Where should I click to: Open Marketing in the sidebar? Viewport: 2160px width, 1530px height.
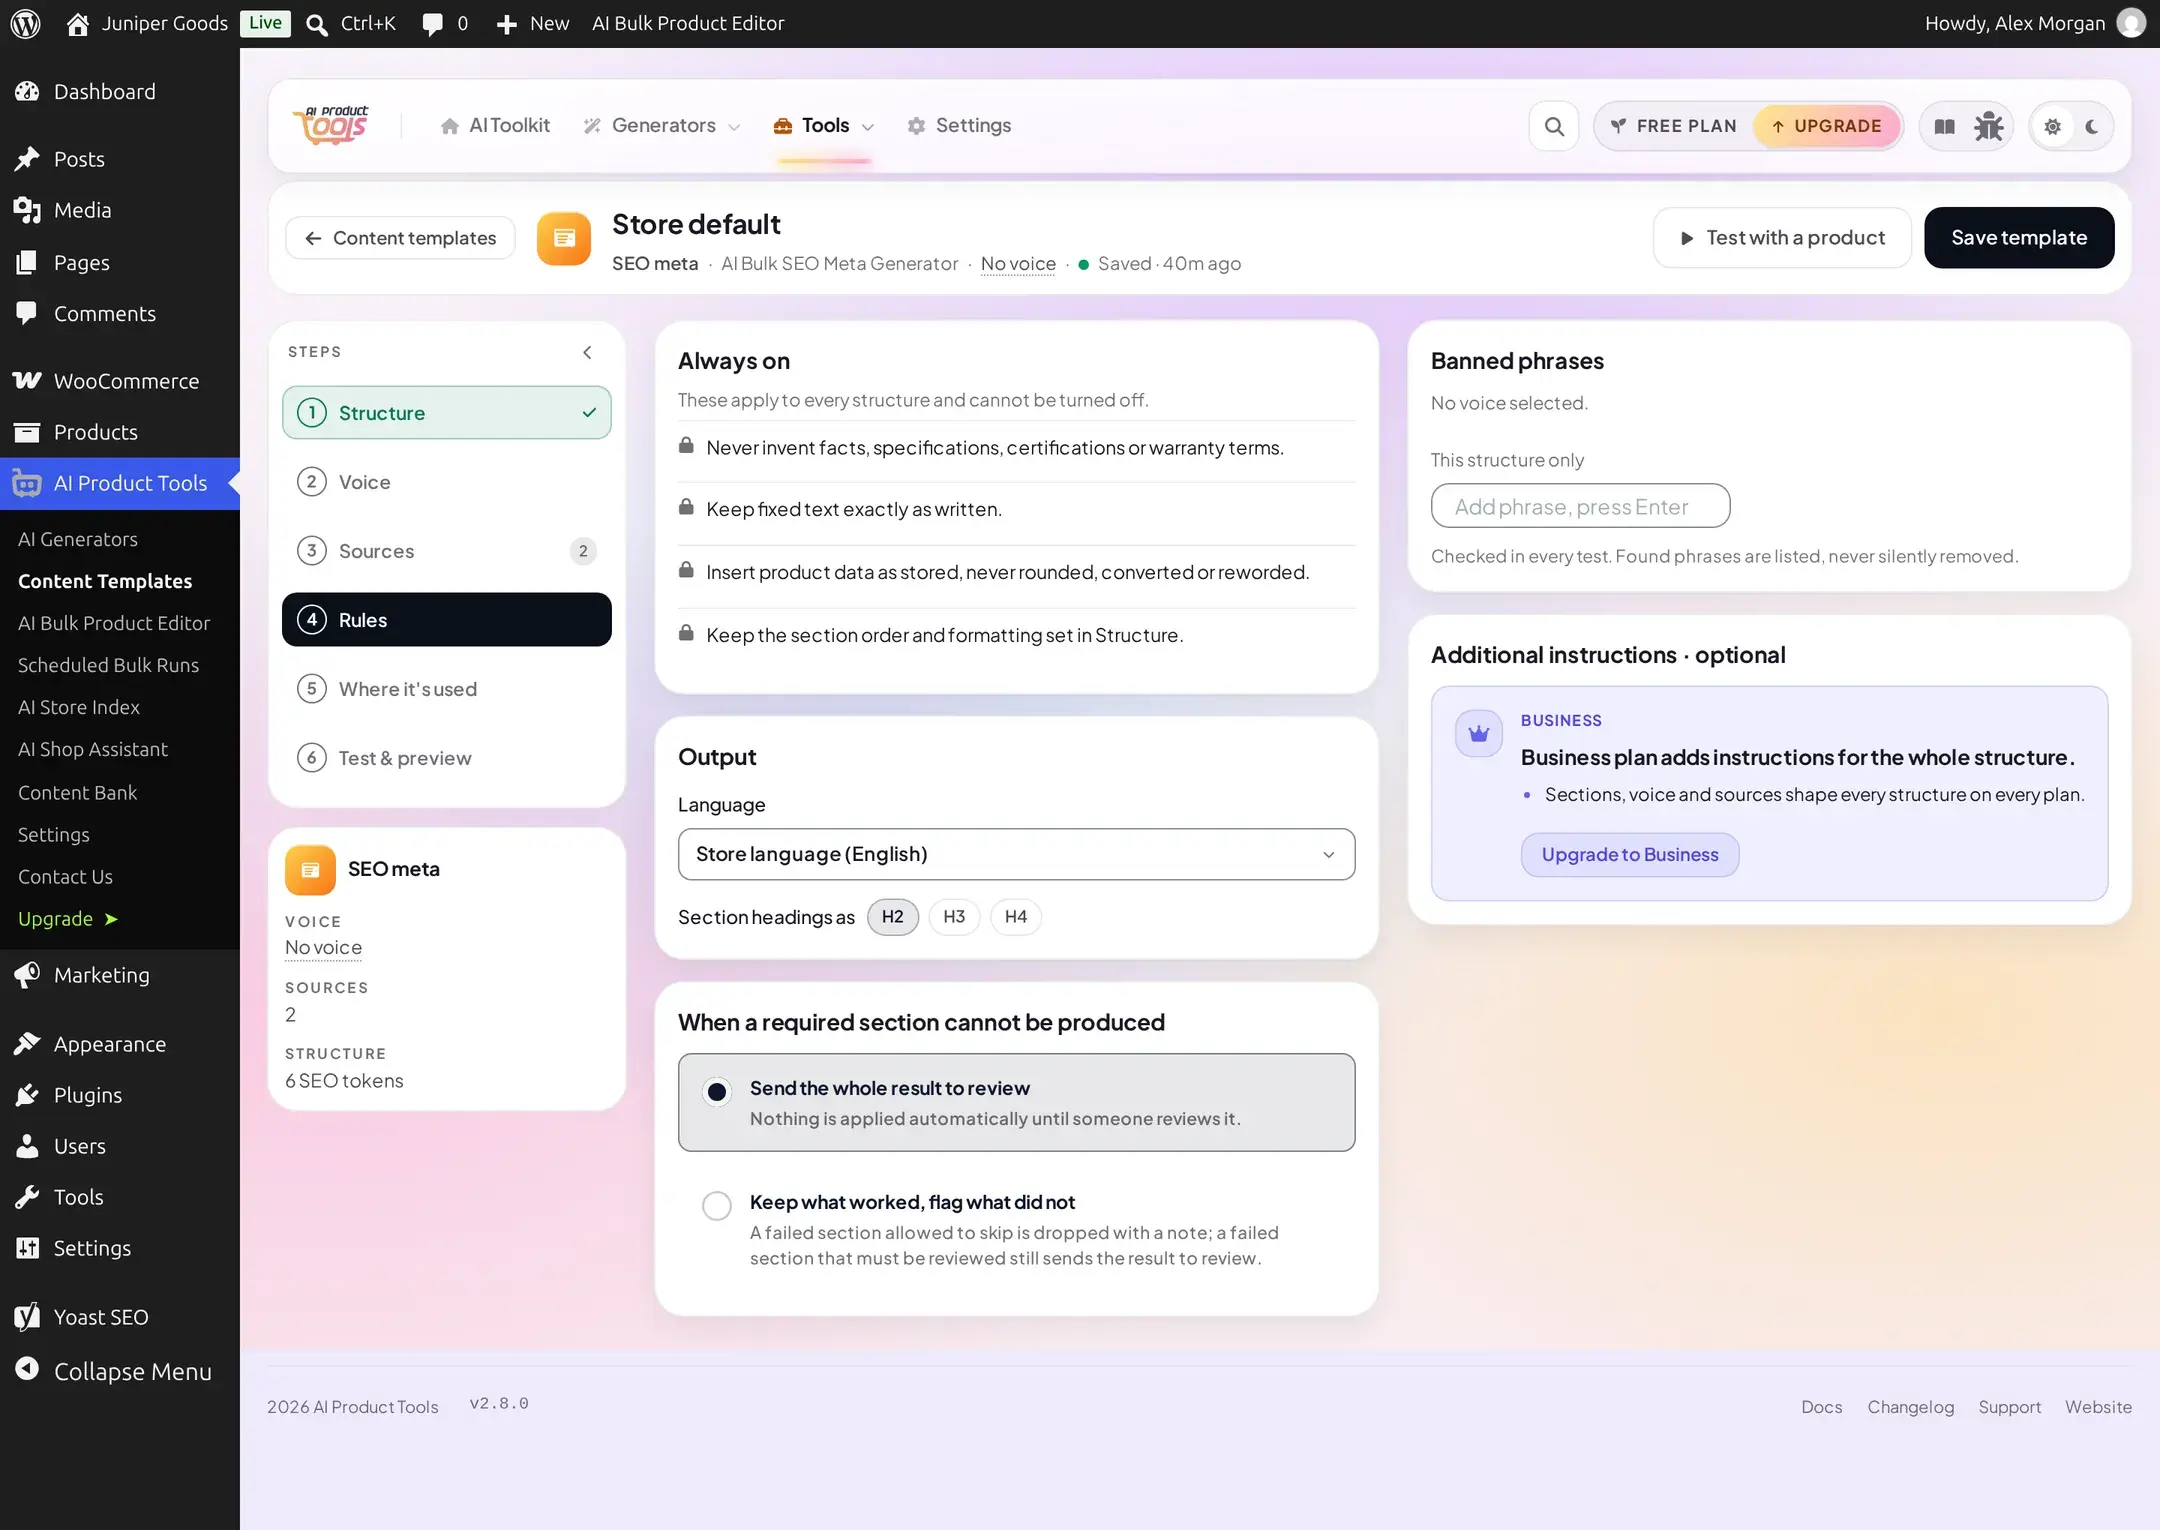tap(120, 974)
